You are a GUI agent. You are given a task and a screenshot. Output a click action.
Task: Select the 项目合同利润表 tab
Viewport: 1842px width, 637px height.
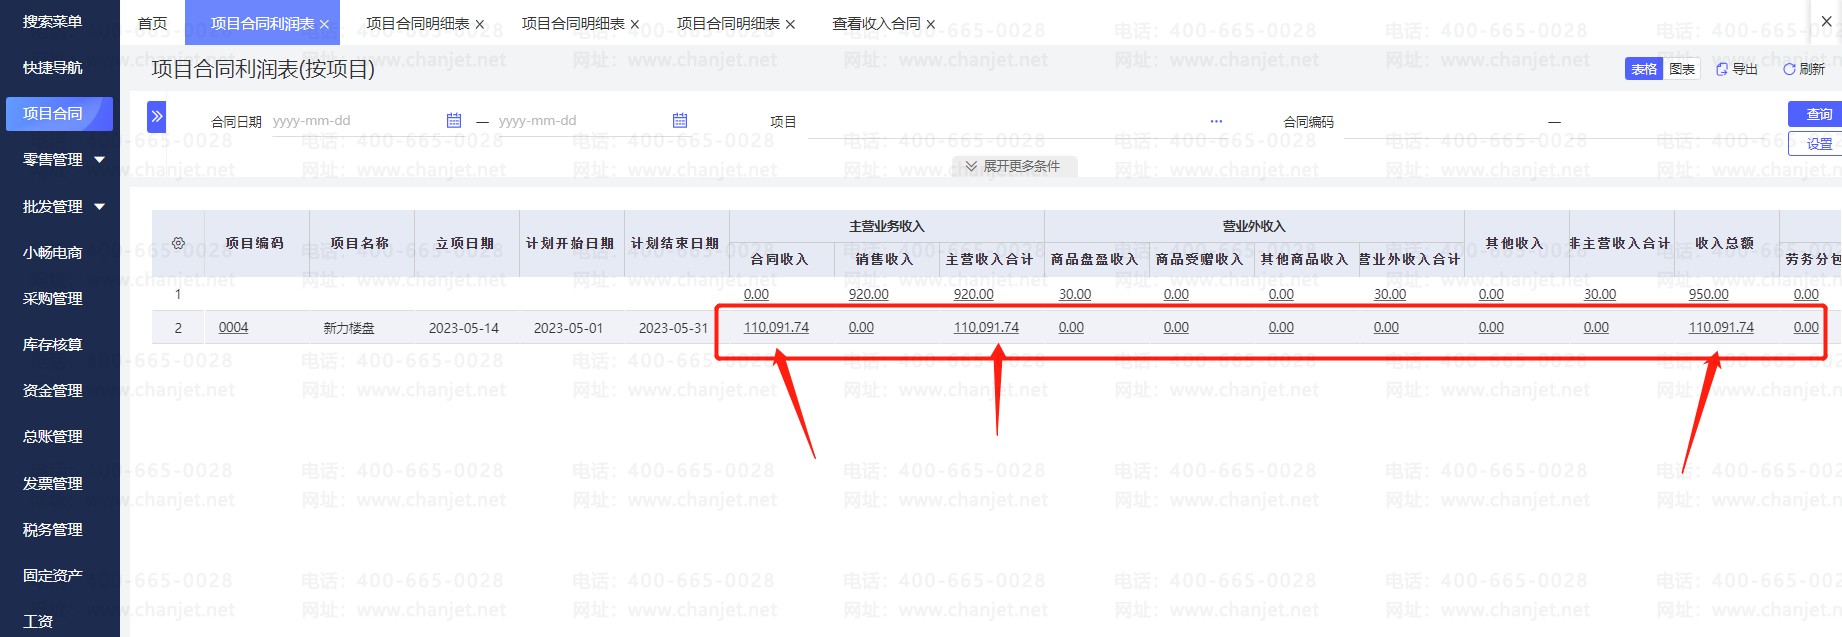tap(262, 23)
